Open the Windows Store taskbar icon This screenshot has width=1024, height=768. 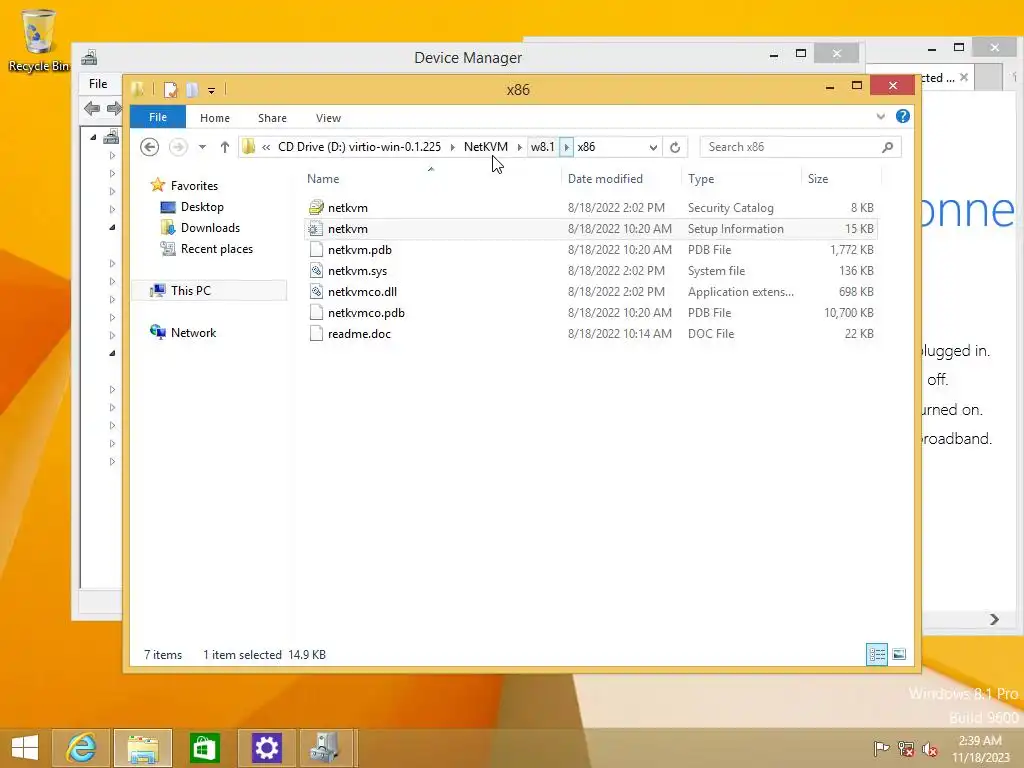204,747
